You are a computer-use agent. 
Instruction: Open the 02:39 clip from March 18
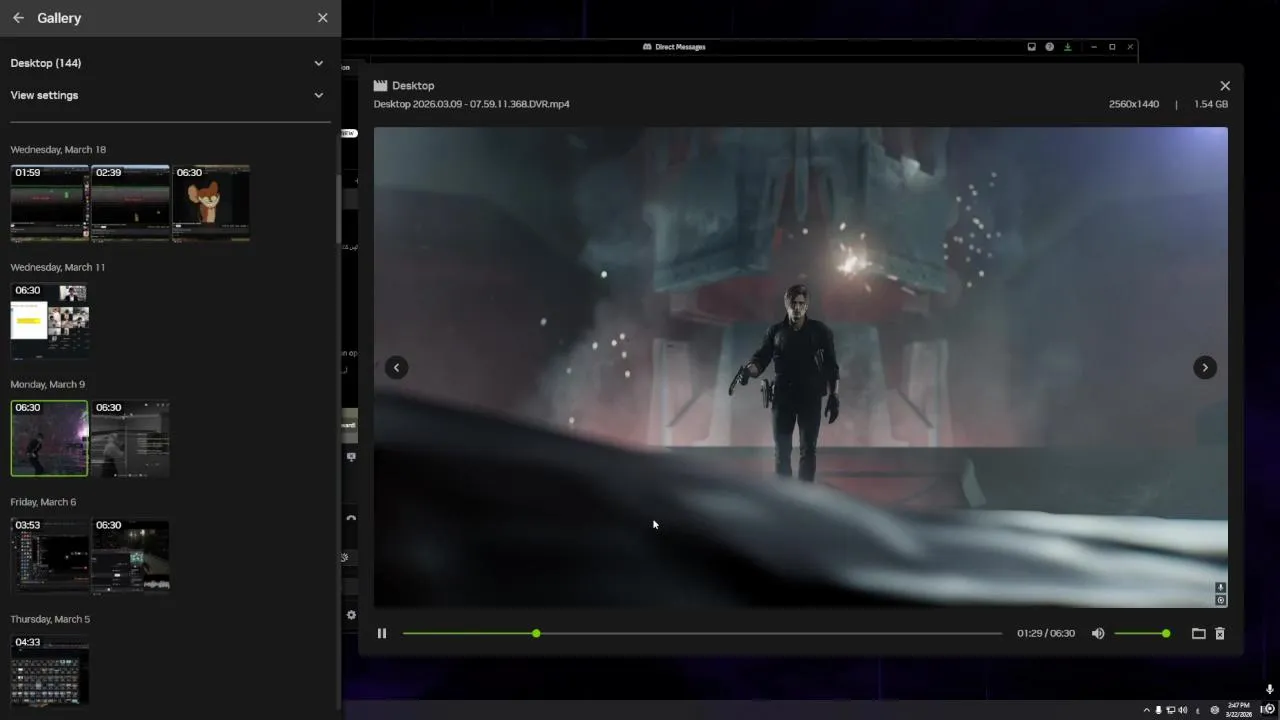click(130, 203)
